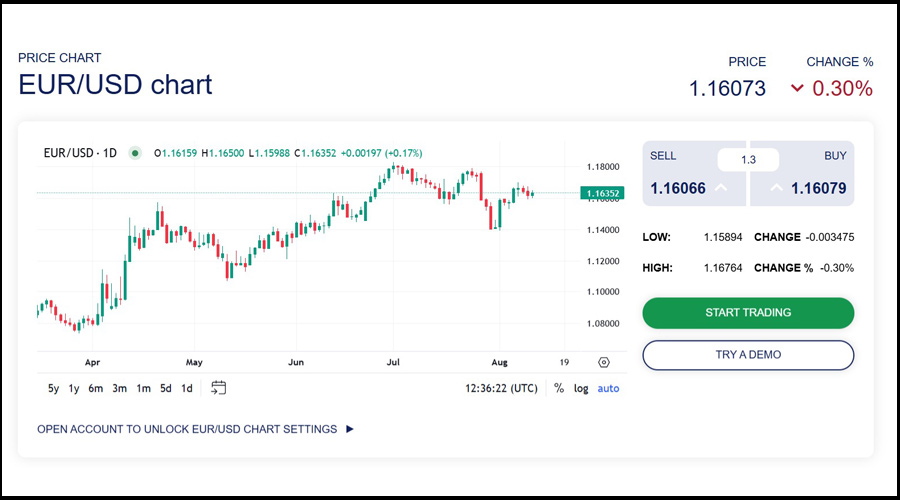
Task: Toggle log scale on the chart
Action: pos(581,388)
